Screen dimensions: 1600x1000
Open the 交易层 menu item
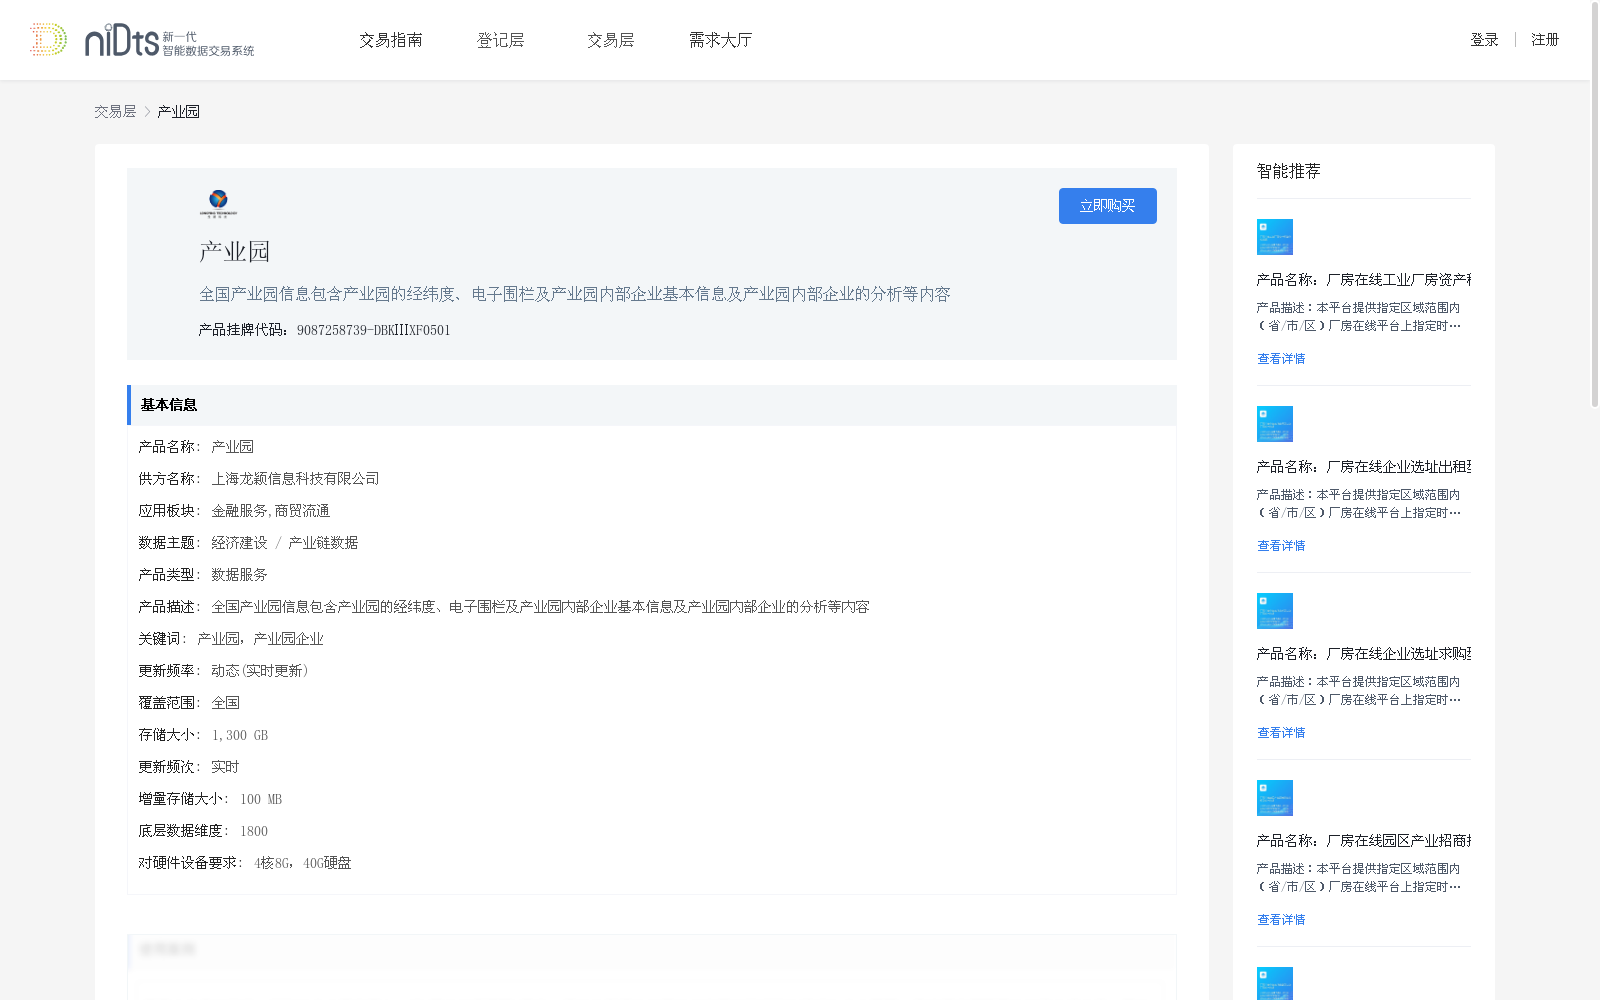pyautogui.click(x=610, y=40)
